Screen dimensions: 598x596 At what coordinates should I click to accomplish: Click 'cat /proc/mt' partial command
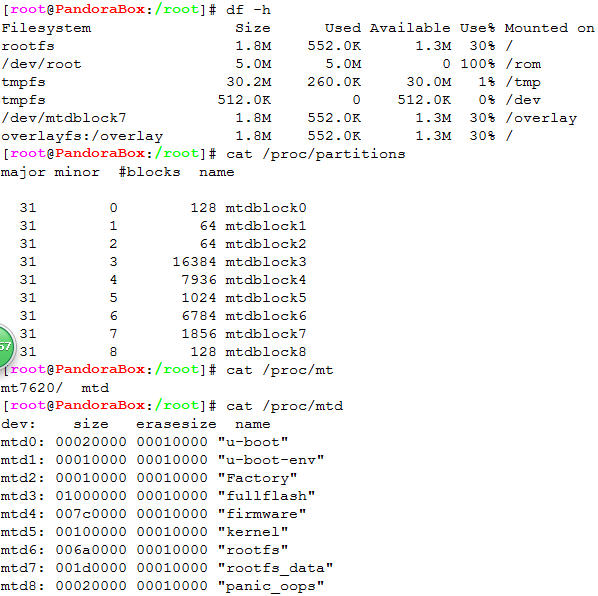tap(280, 370)
